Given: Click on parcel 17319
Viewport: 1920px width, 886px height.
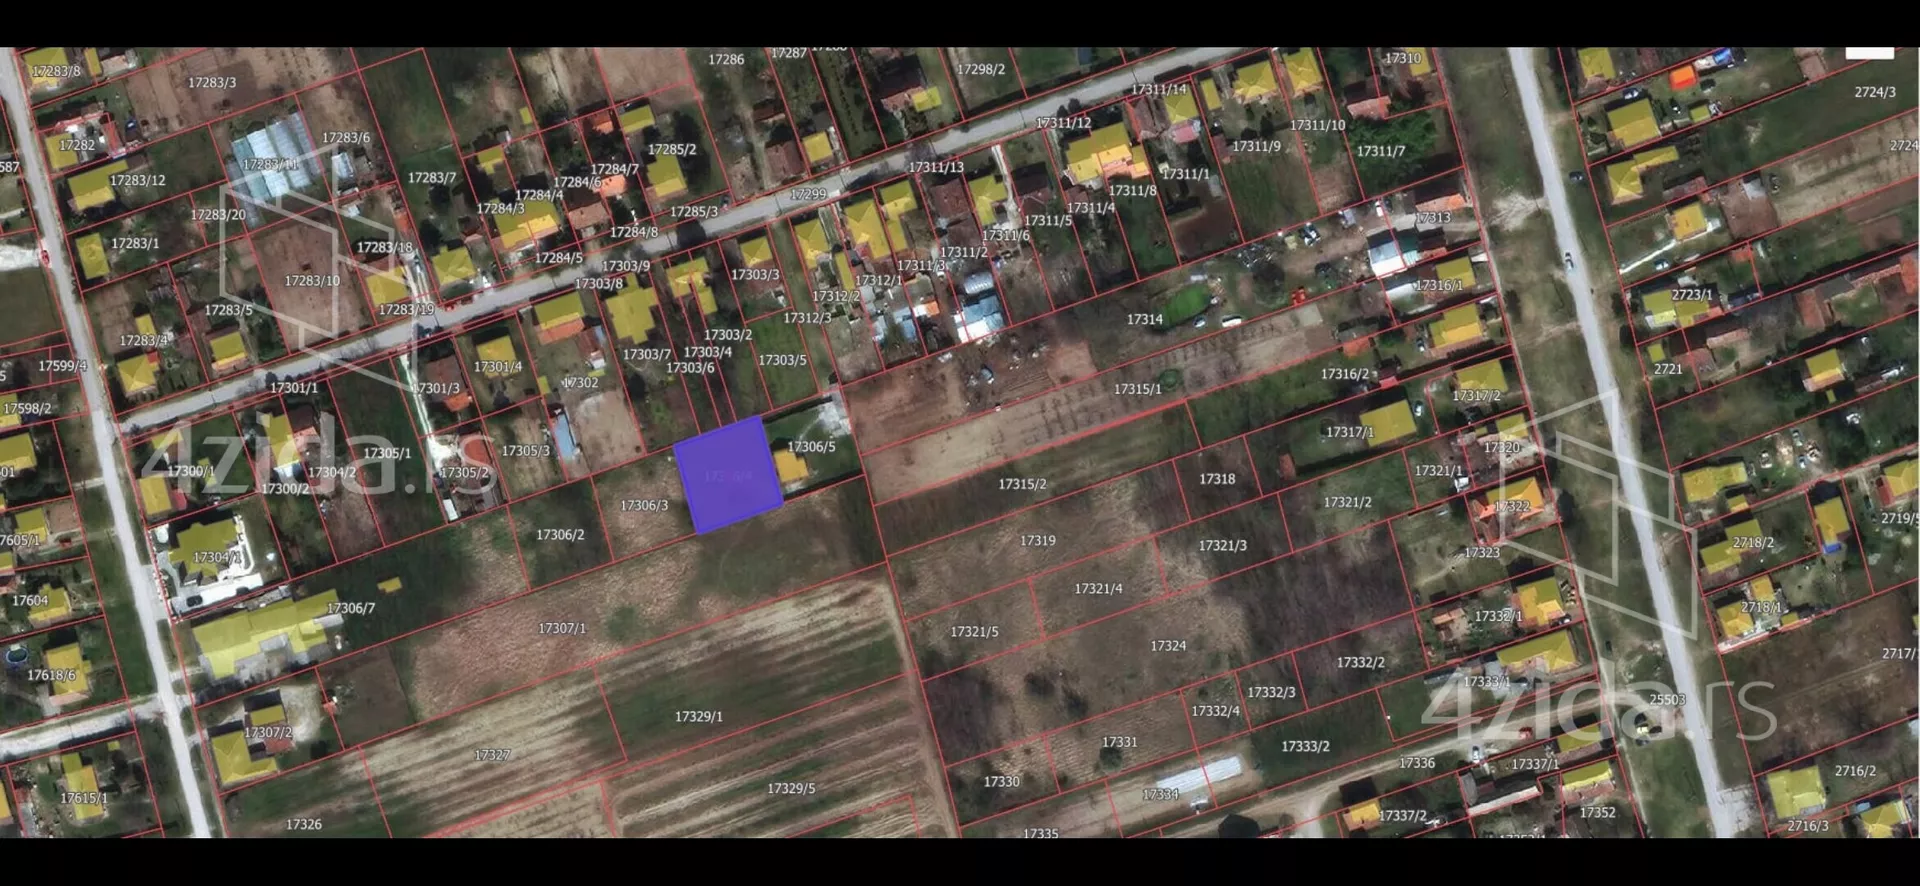Looking at the screenshot, I should [1037, 541].
